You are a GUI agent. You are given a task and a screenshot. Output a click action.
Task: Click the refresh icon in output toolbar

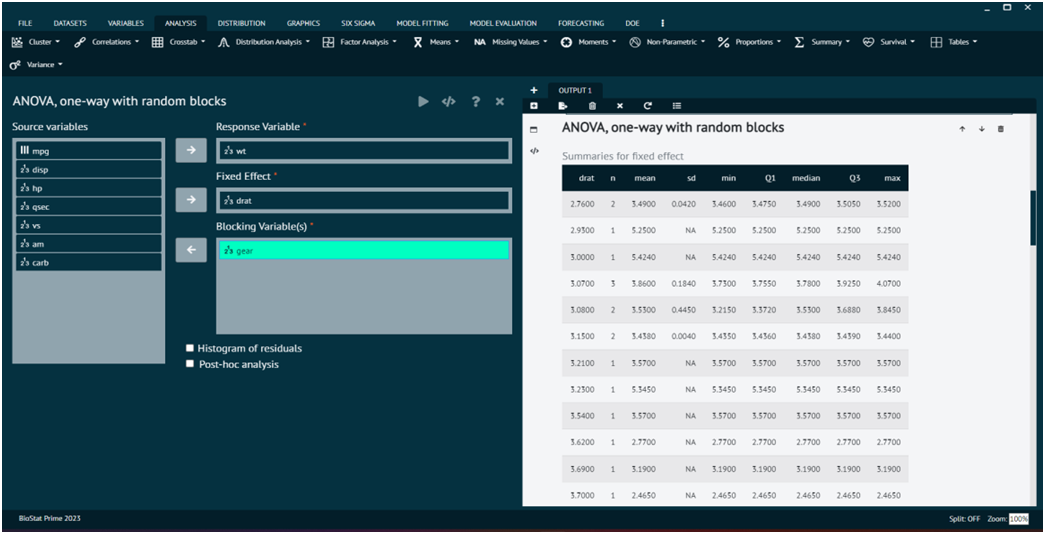pos(647,106)
